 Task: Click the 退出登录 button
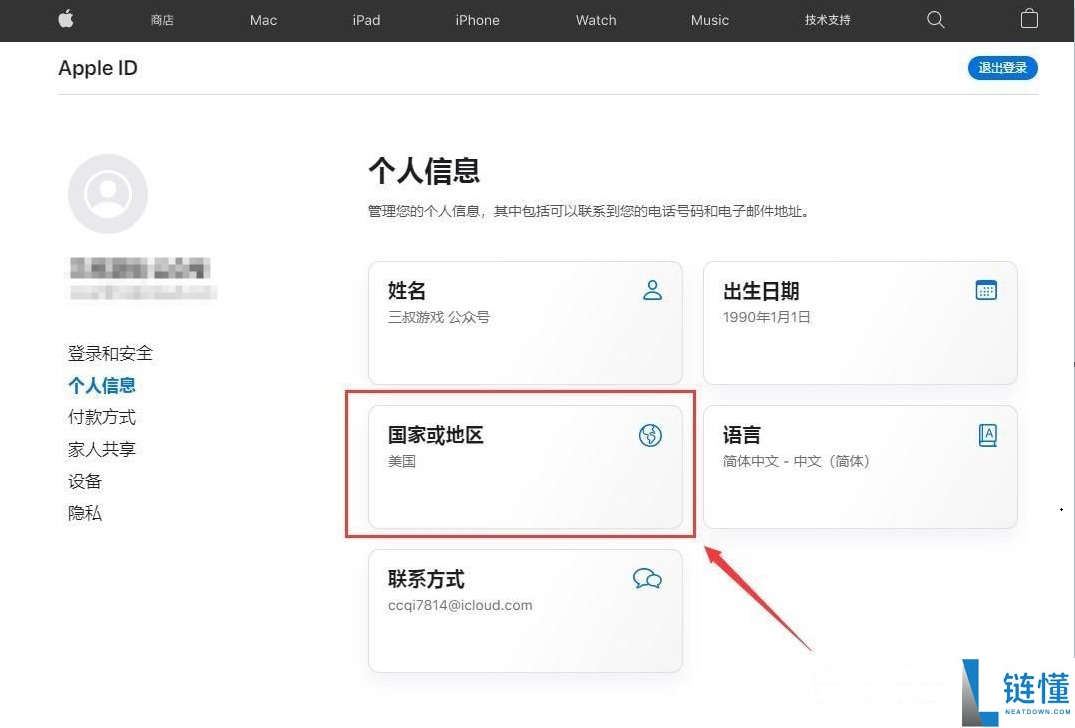[x=1002, y=68]
